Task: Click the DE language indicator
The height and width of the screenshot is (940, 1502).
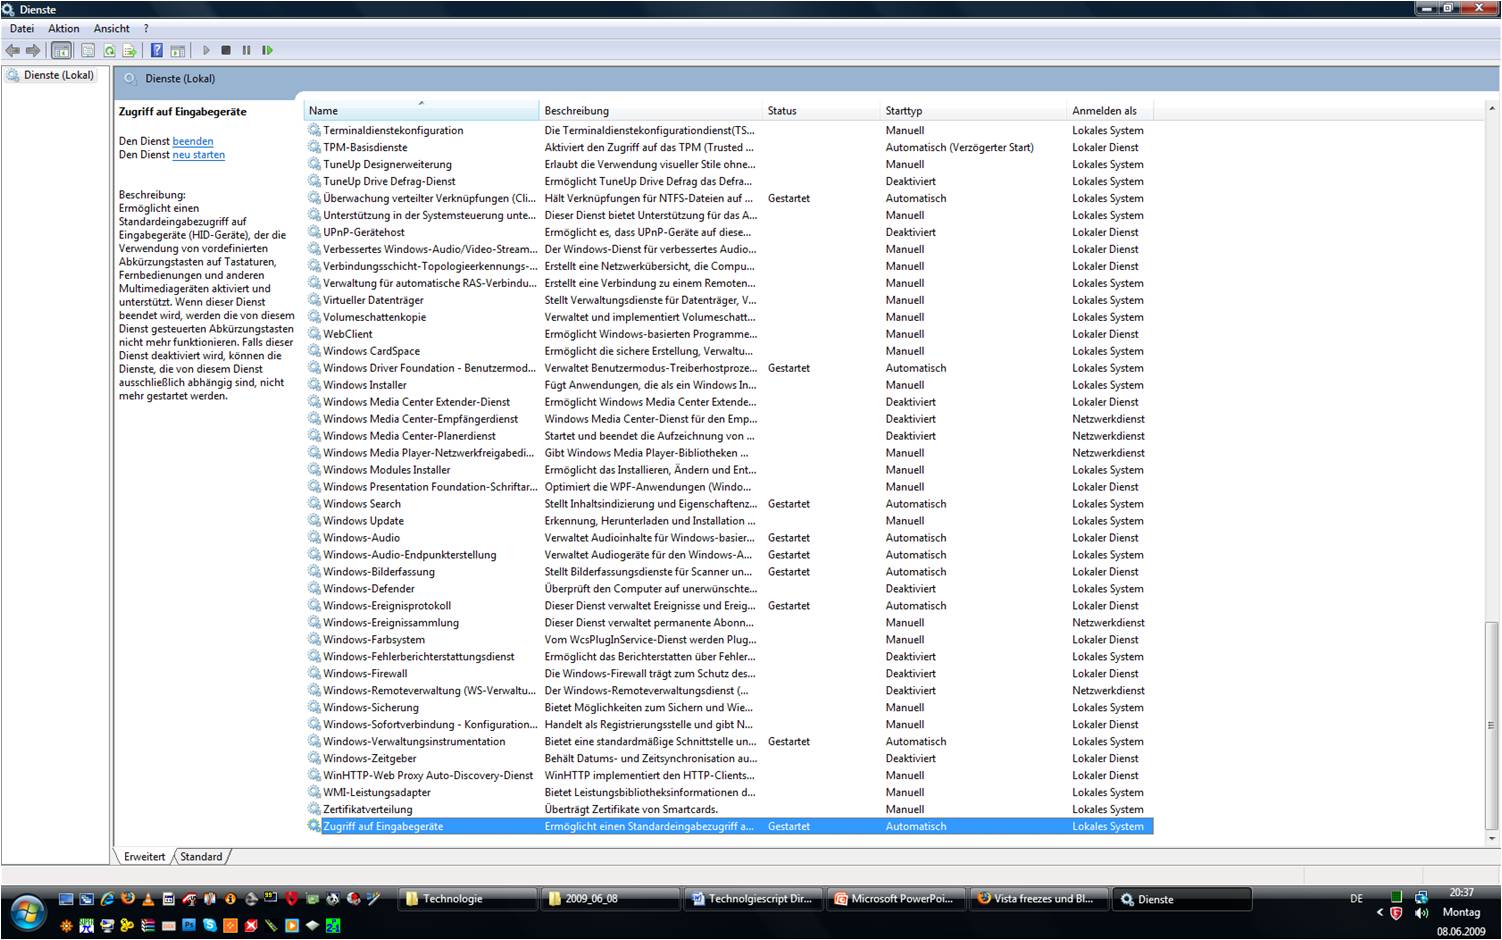Action: point(1356,899)
